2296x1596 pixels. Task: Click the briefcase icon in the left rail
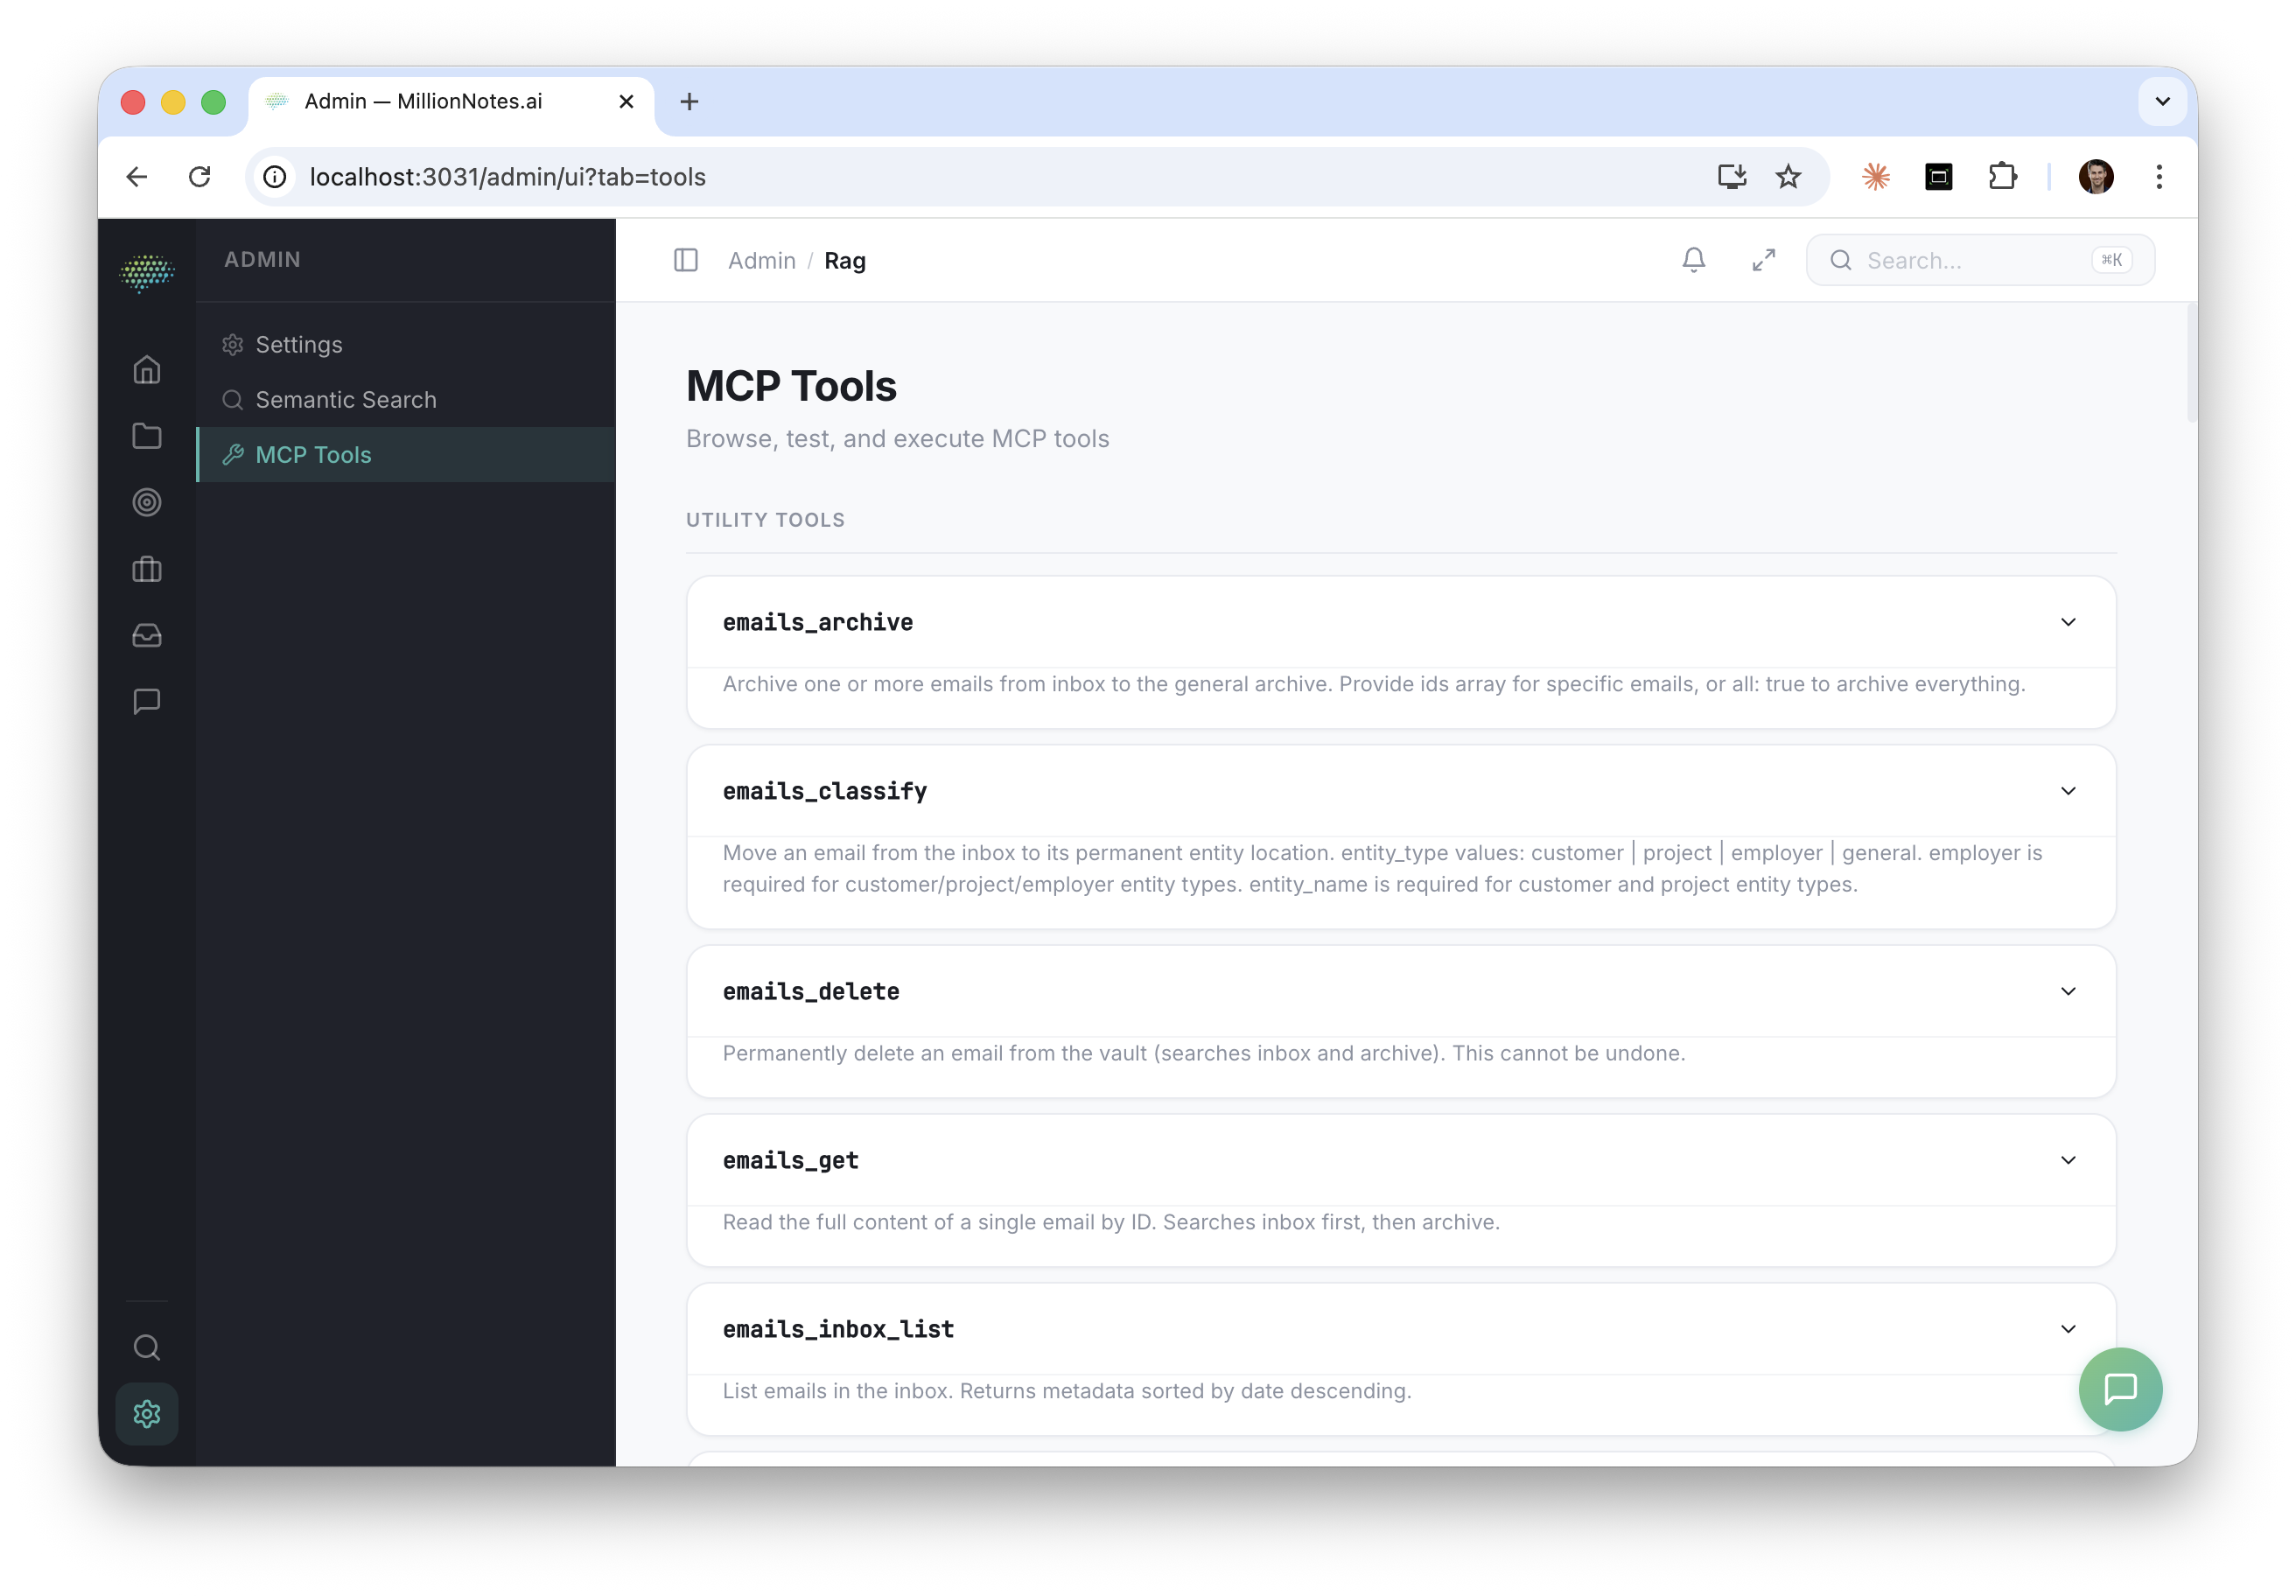point(147,569)
